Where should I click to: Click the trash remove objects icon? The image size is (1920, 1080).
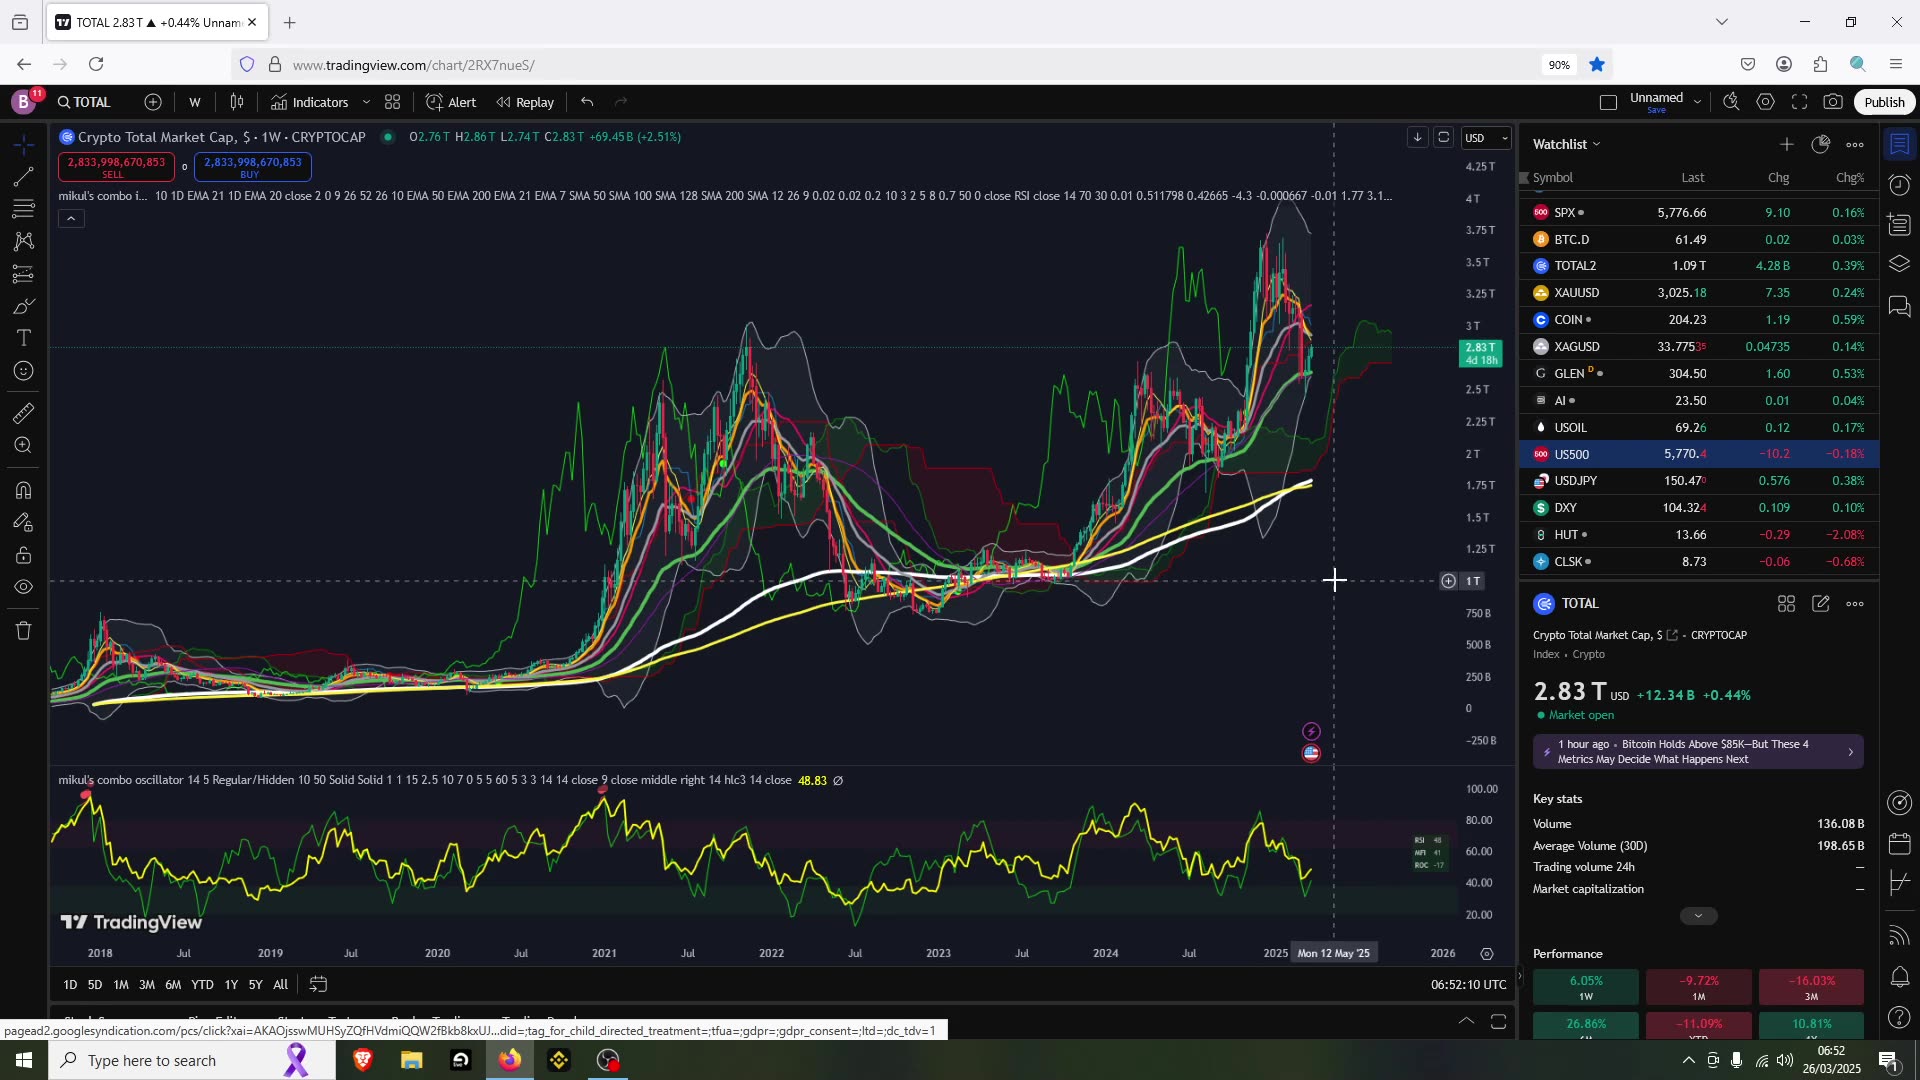[23, 631]
